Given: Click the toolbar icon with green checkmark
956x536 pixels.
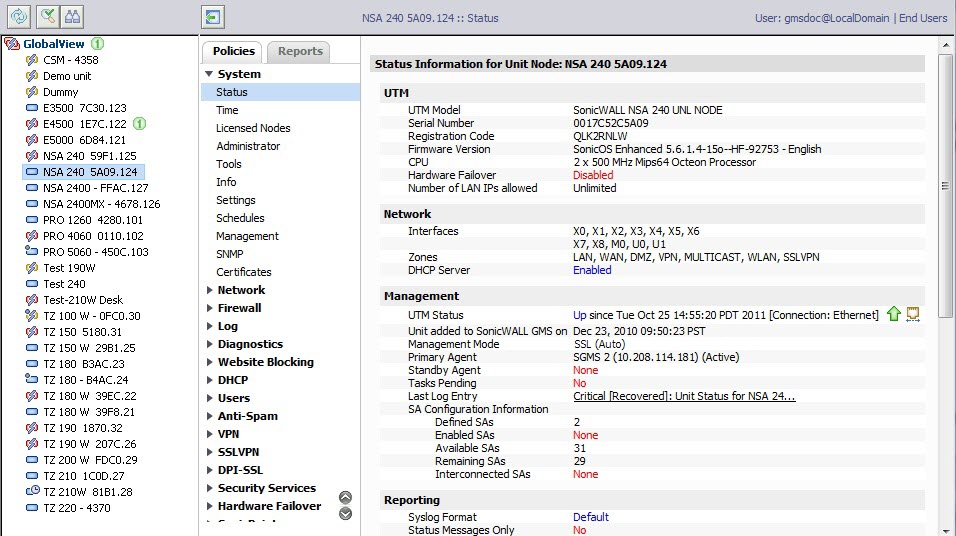Looking at the screenshot, I should [x=48, y=16].
